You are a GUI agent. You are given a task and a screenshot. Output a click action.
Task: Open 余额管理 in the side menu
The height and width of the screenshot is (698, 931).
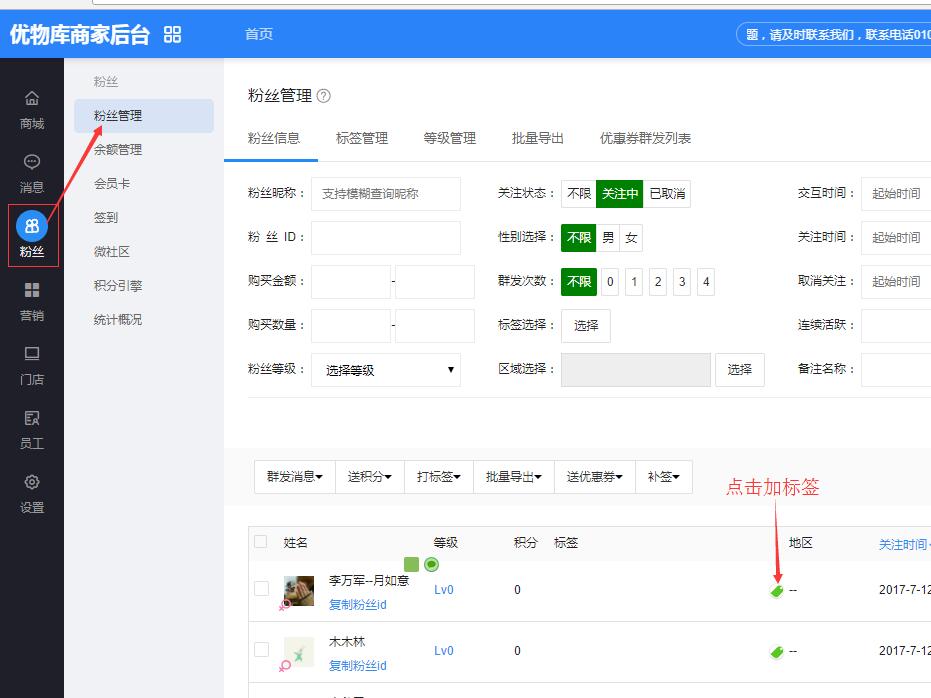coord(118,150)
